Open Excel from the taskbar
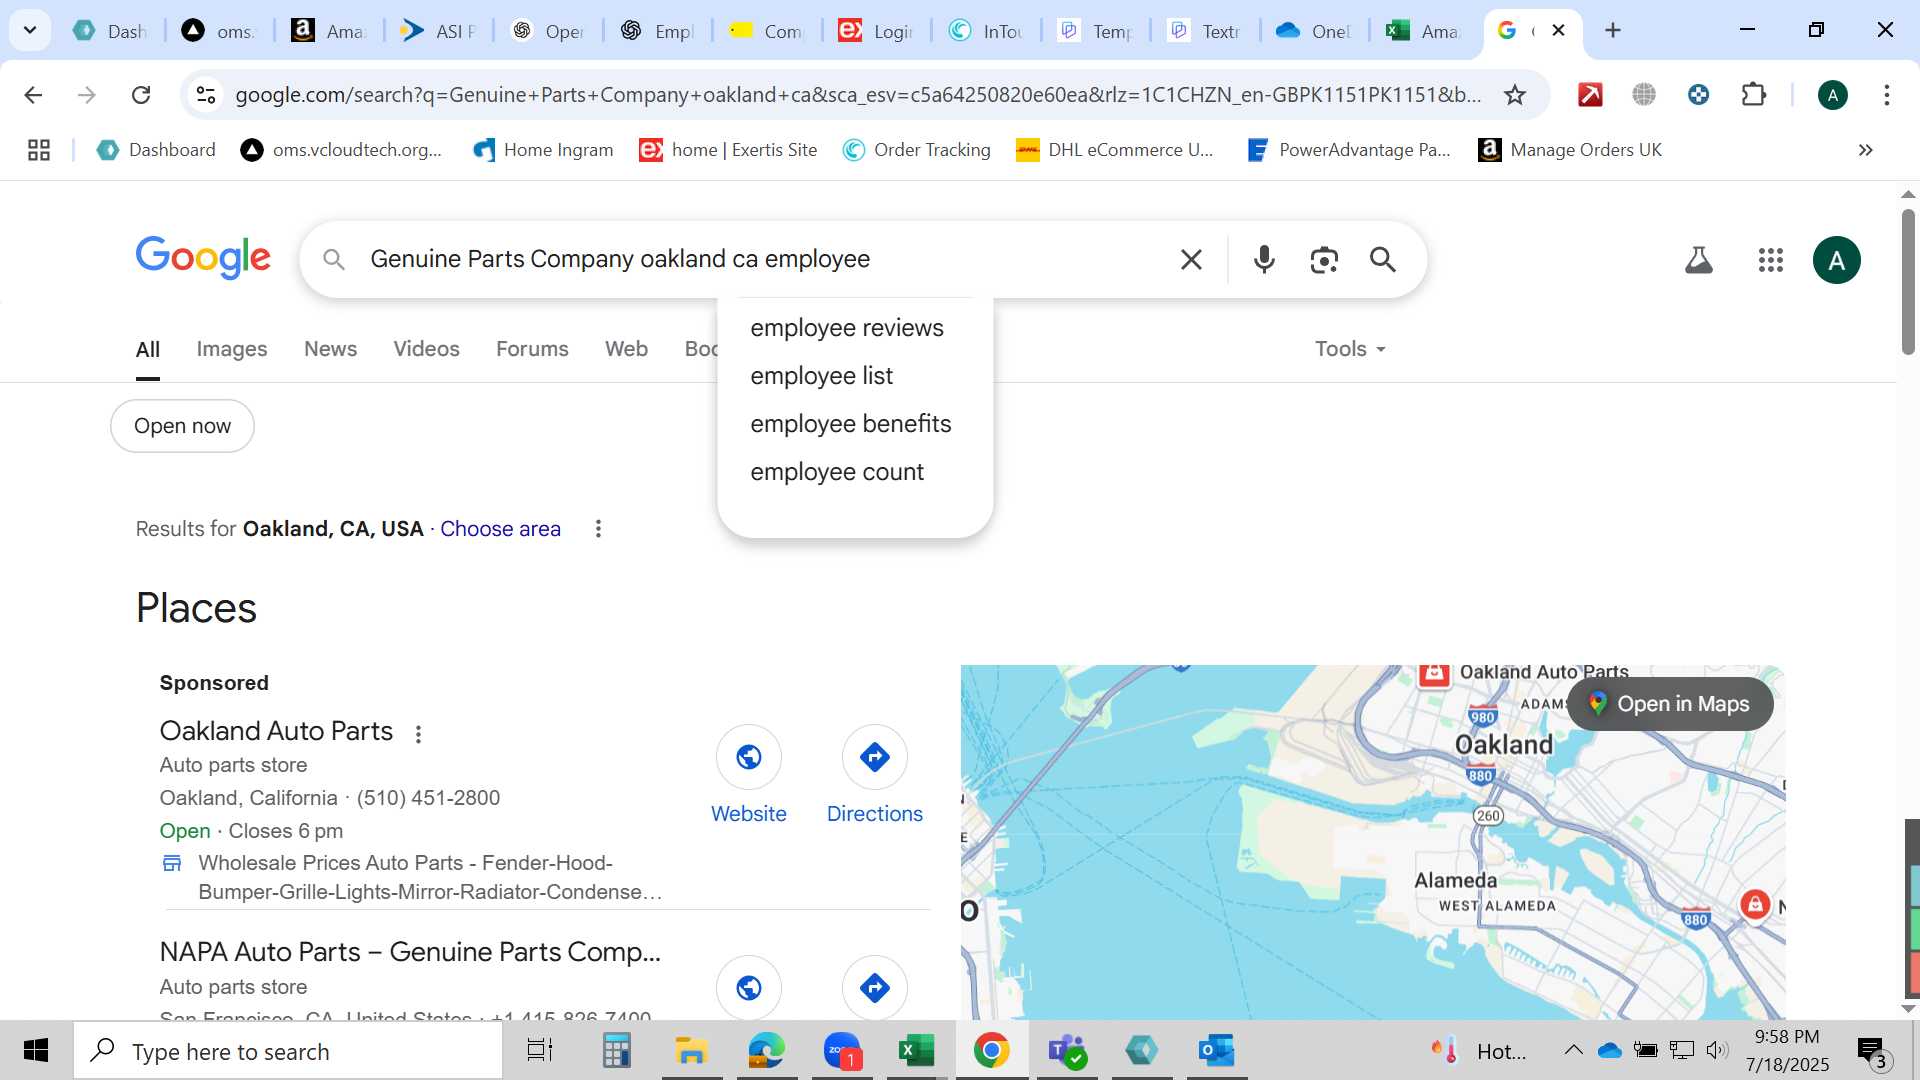Screen dimensions: 1920x1080 pyautogui.click(x=916, y=1051)
